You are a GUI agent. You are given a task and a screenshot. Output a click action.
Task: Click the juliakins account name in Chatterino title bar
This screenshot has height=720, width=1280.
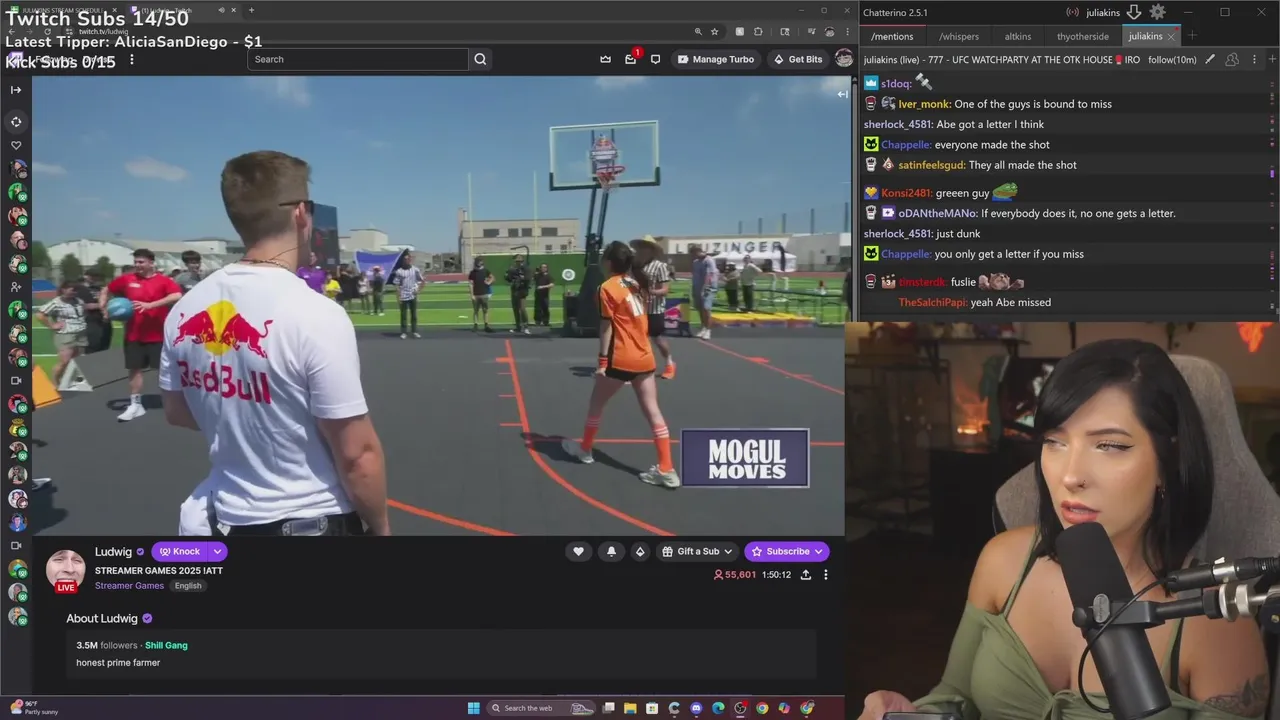point(1103,13)
